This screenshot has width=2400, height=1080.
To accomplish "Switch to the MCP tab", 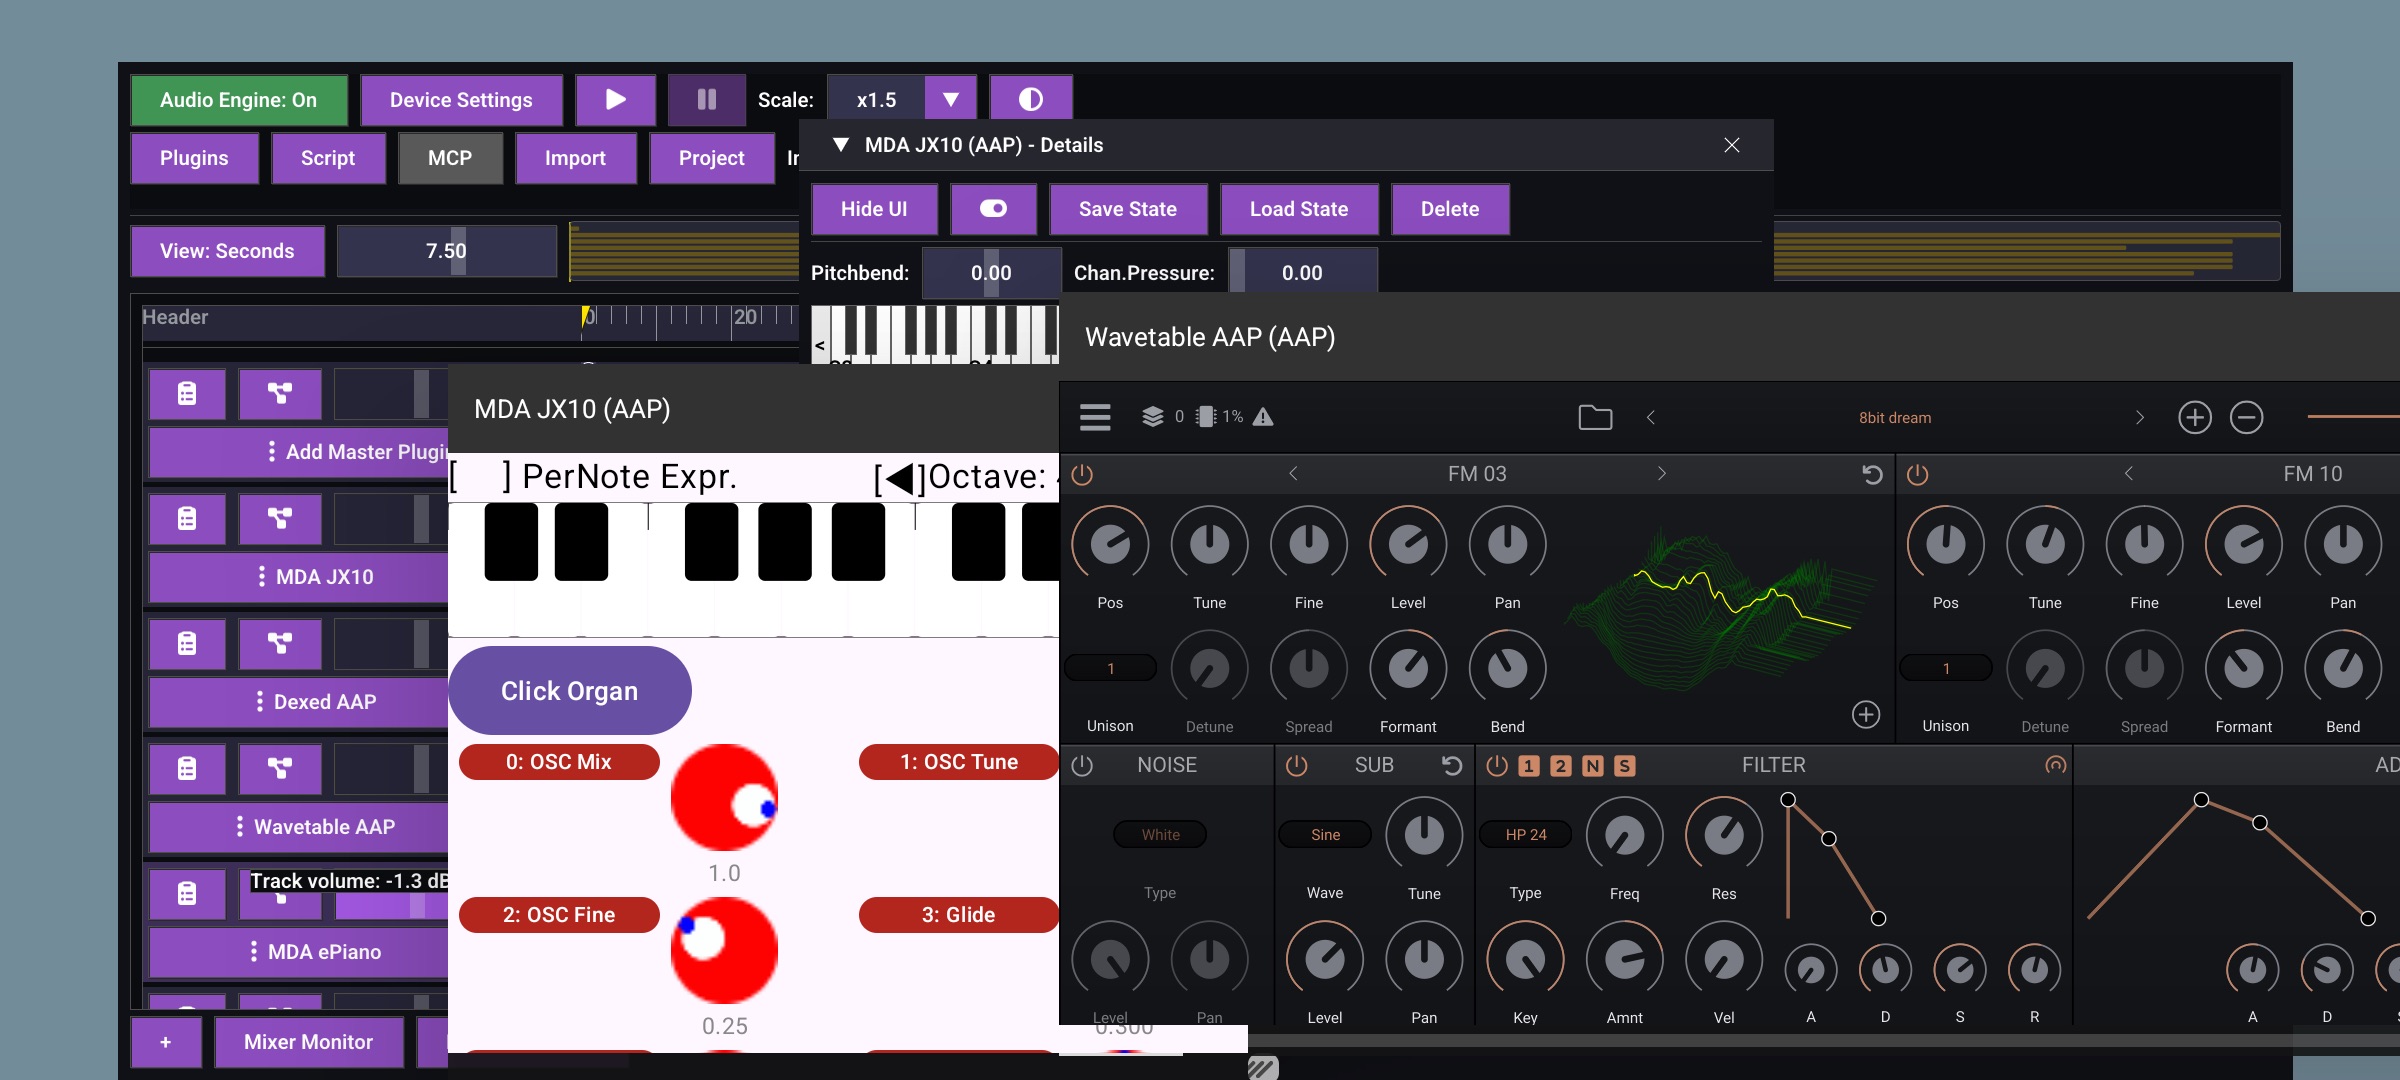I will [450, 158].
